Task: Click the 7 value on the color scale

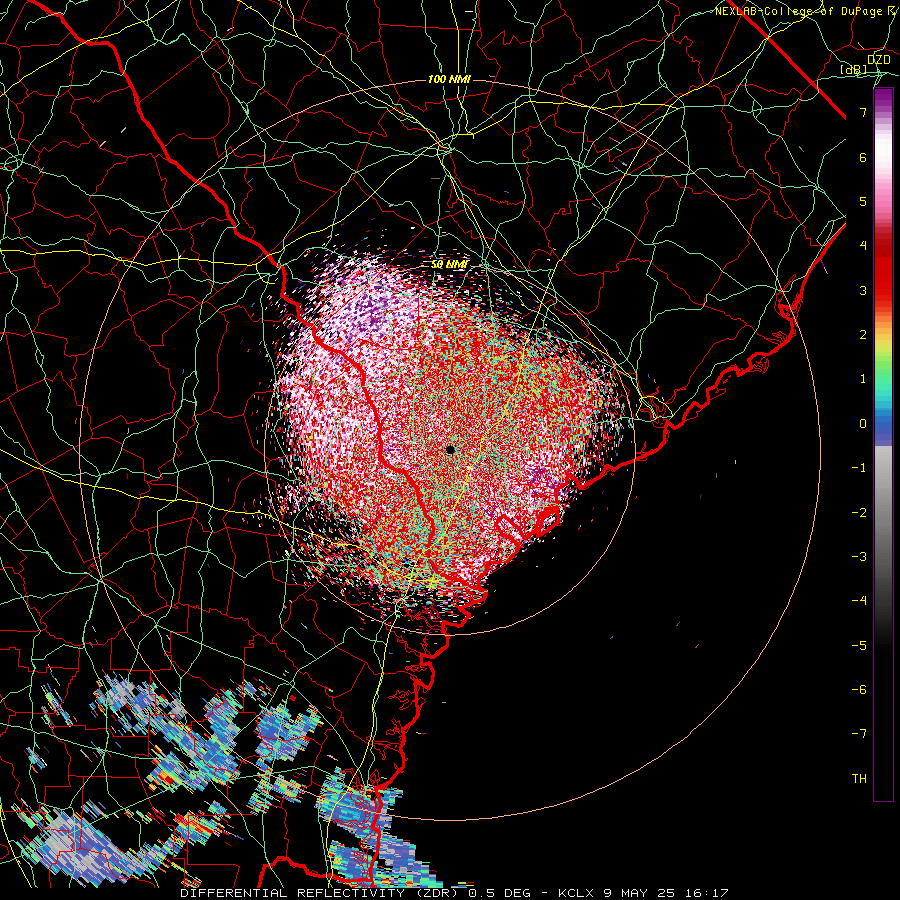Action: 863,112
